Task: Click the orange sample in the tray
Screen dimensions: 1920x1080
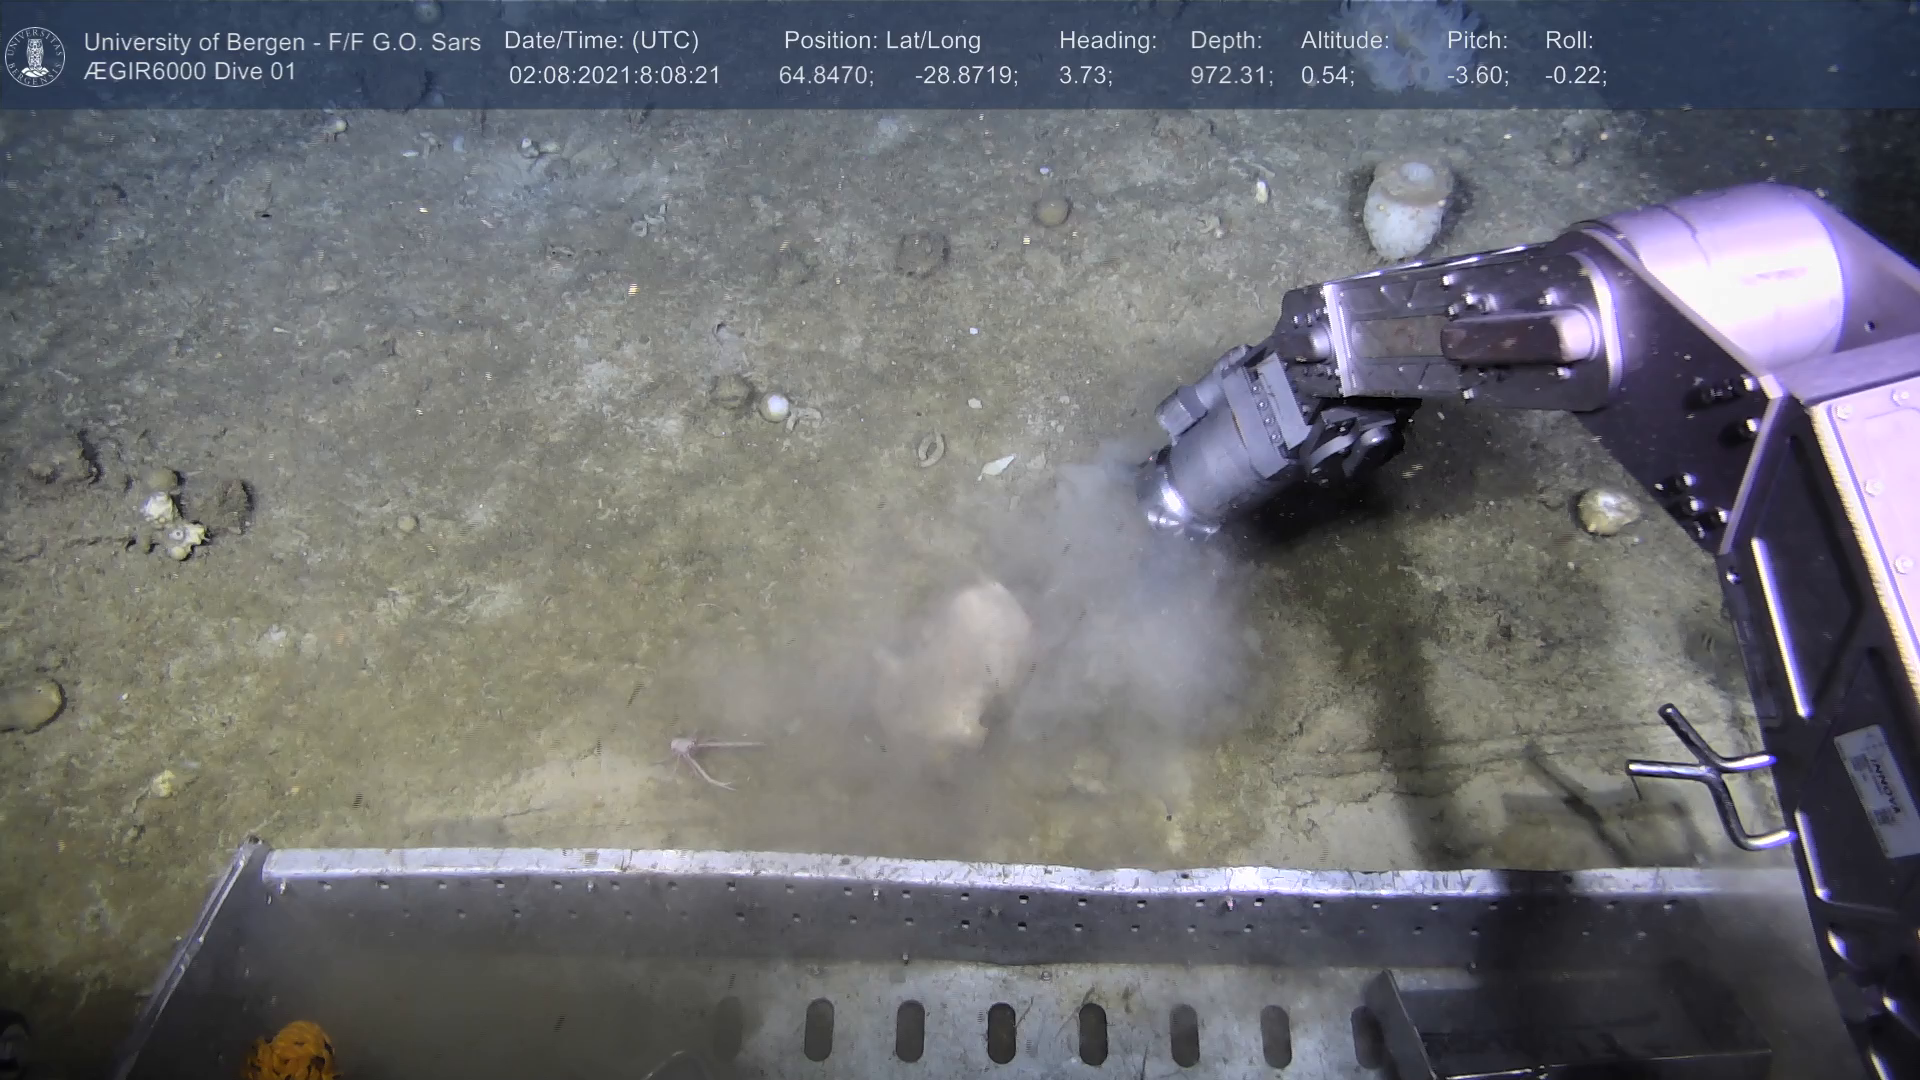Action: click(291, 1052)
